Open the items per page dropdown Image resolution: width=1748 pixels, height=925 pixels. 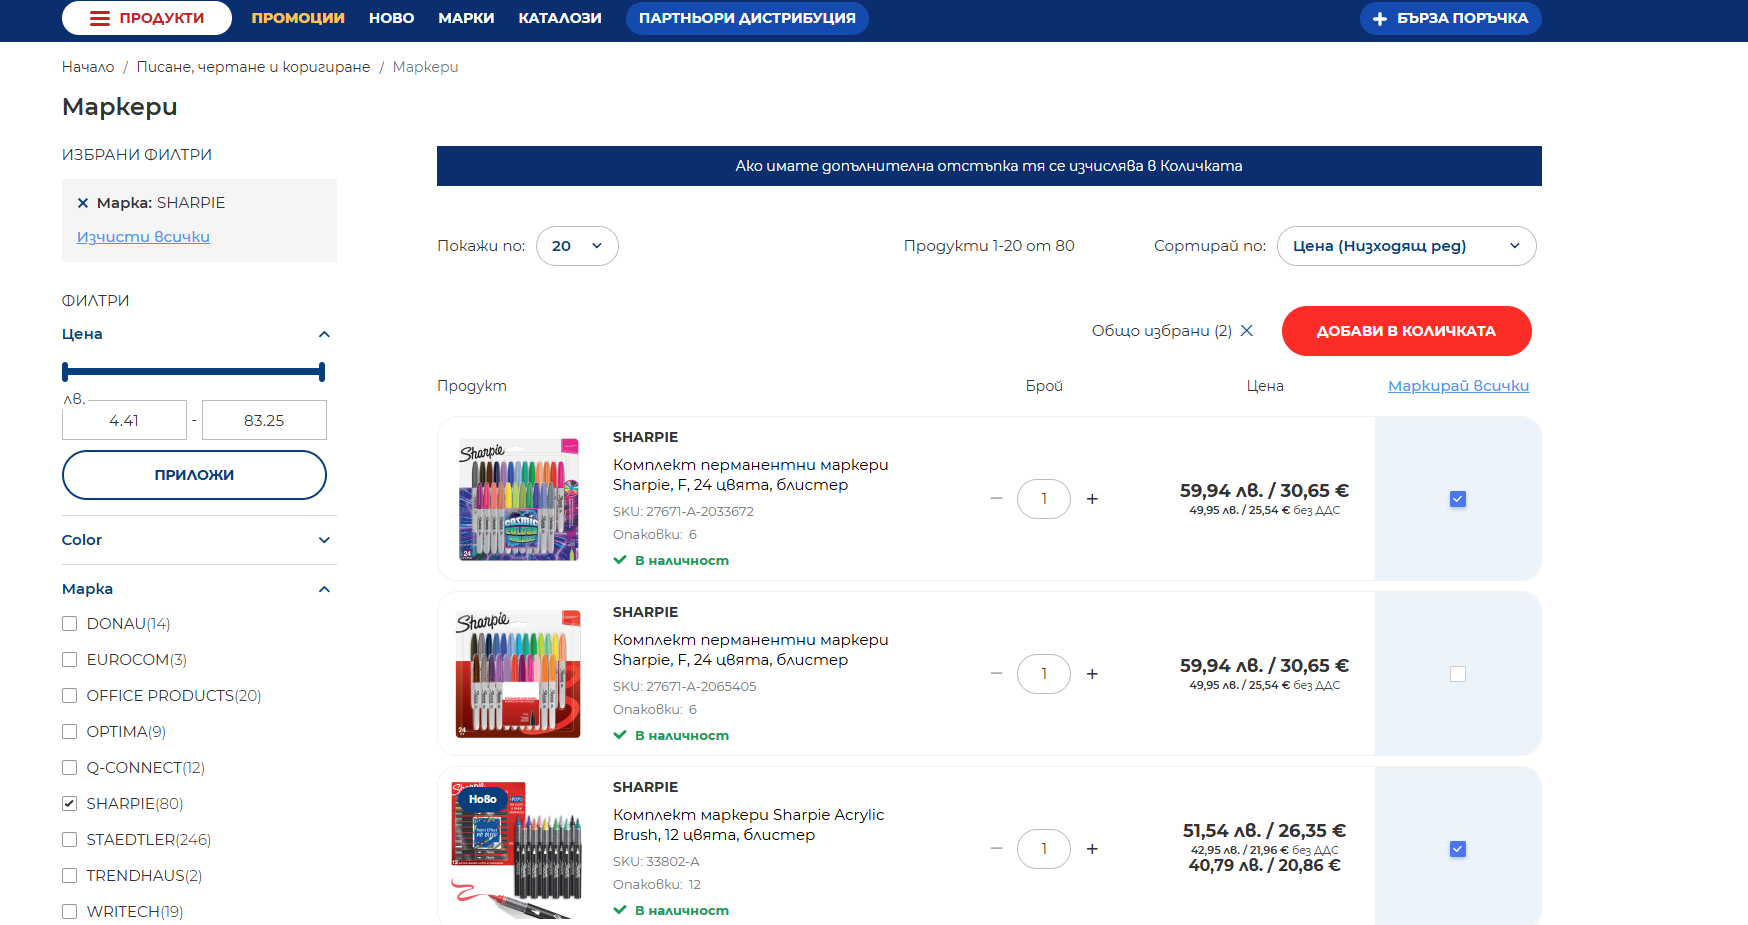pos(577,246)
